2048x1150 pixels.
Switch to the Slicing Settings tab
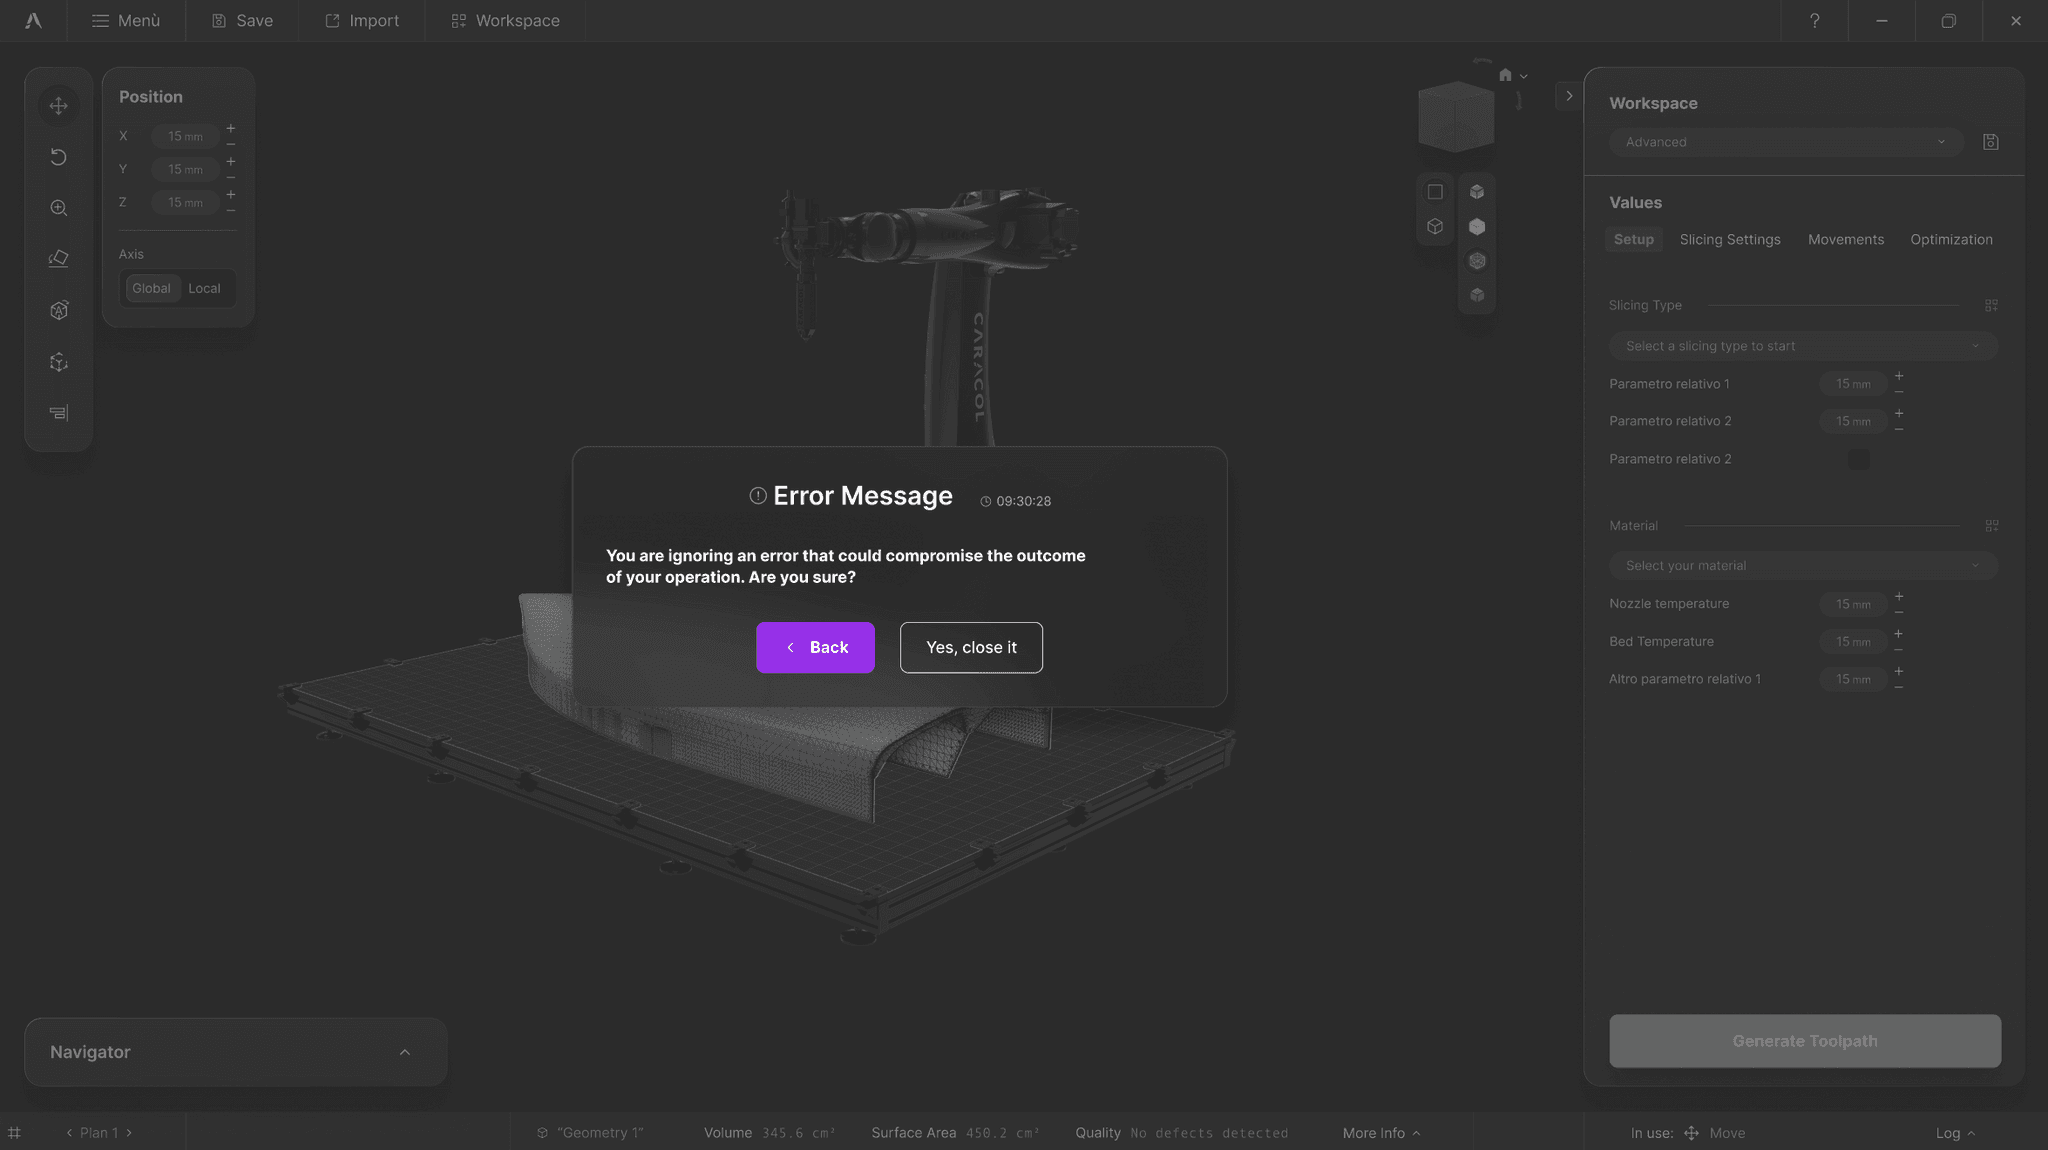tap(1729, 240)
